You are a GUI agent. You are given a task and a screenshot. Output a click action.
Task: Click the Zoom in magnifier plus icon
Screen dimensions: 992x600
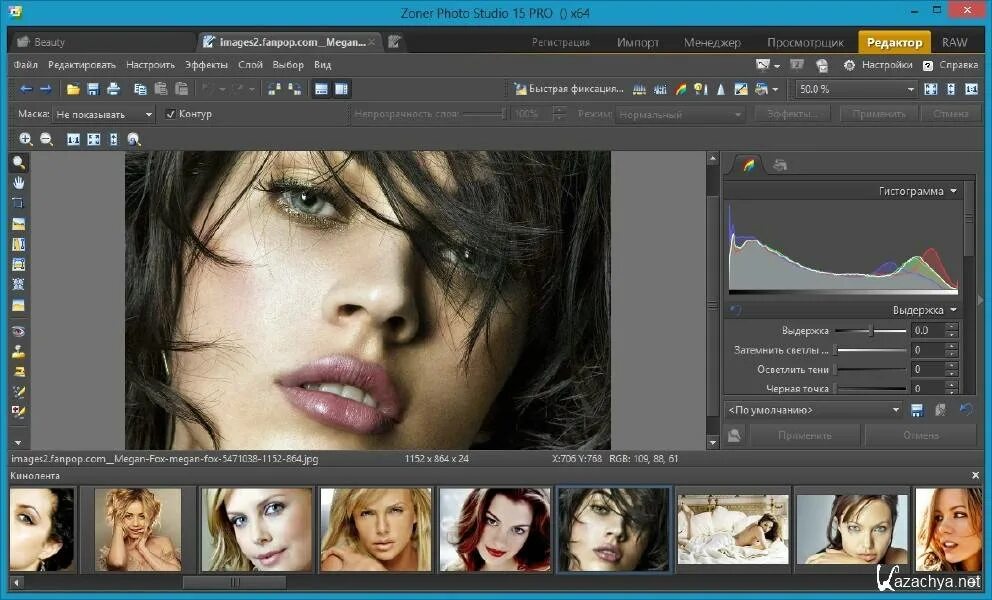(25, 139)
